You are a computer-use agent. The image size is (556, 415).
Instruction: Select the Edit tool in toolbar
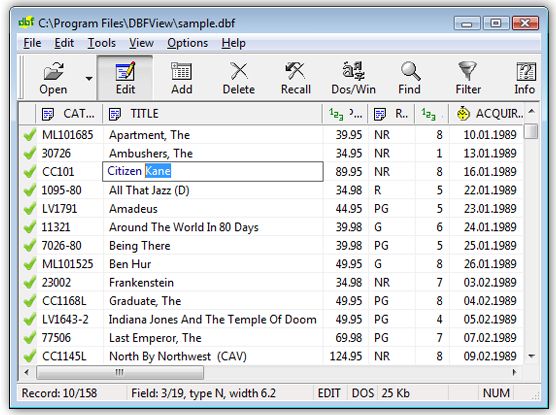(x=125, y=71)
